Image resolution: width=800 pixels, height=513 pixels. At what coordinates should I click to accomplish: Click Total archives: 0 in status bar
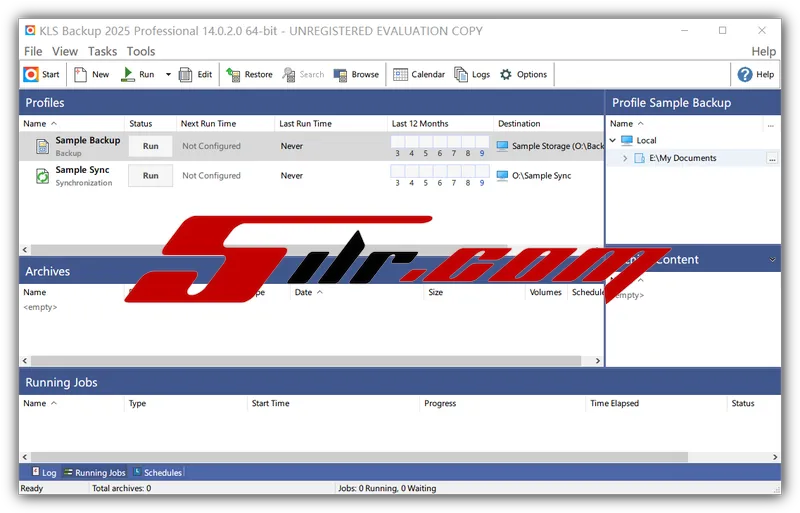click(121, 488)
